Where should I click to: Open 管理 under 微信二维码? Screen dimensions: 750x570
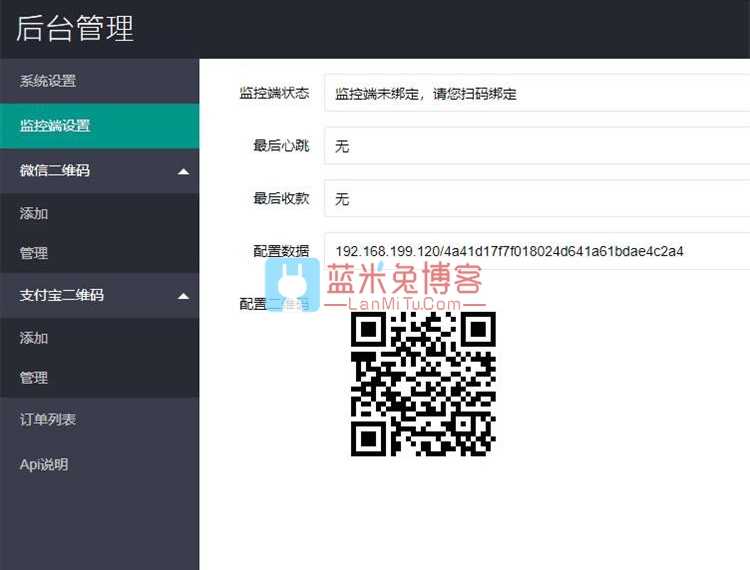tap(99, 253)
